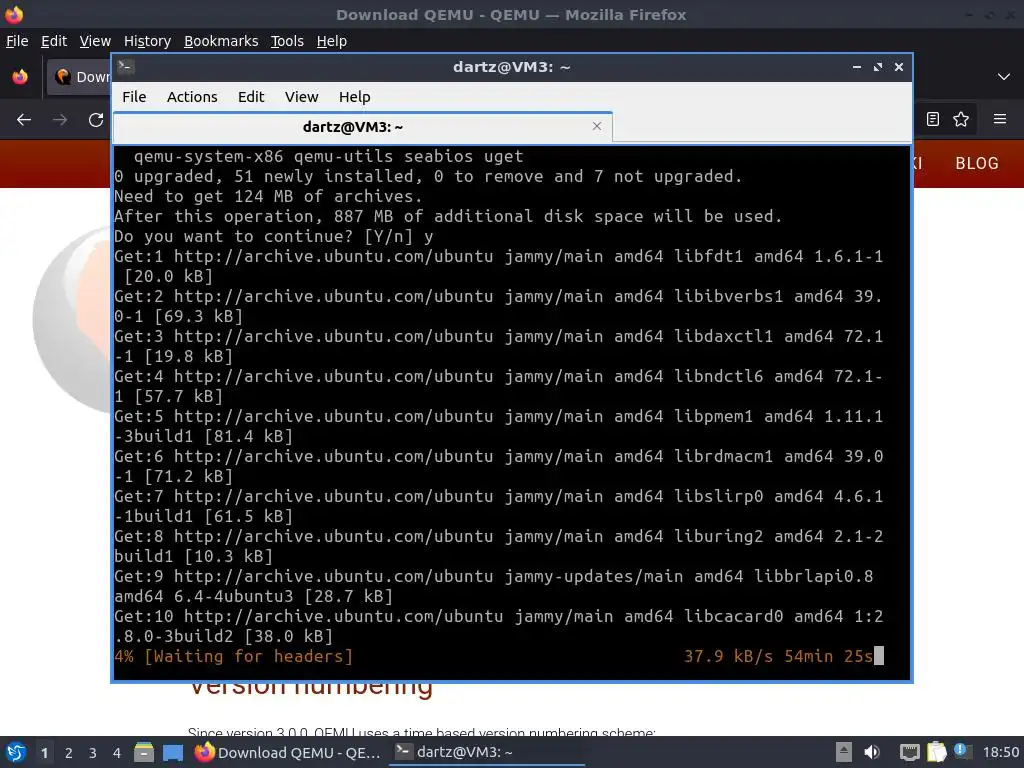The width and height of the screenshot is (1024, 768).
Task: Bookmark this page with the star
Action: pos(961,119)
